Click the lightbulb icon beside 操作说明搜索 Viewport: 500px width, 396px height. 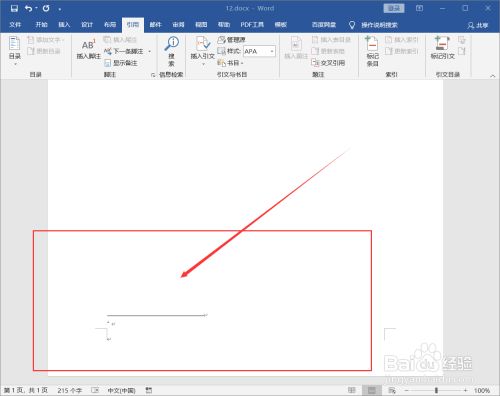[352, 25]
